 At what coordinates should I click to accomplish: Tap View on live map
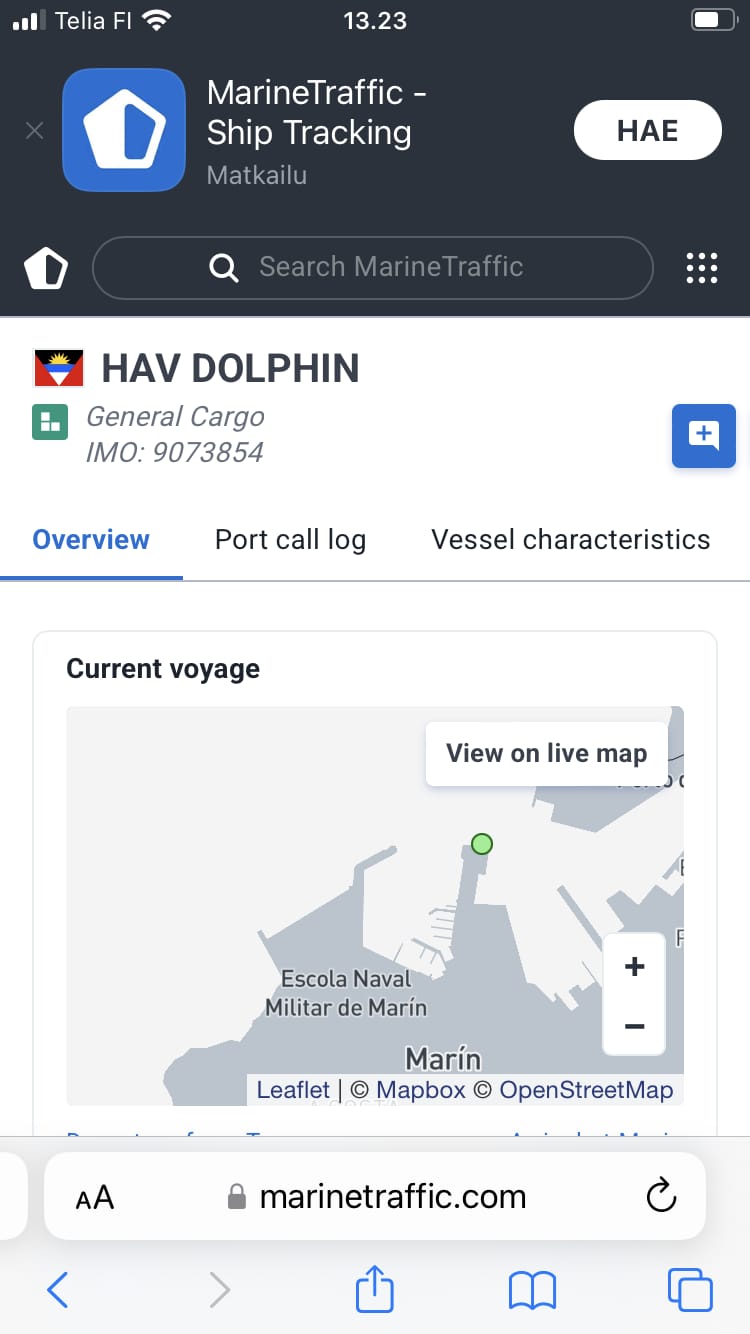tap(546, 752)
